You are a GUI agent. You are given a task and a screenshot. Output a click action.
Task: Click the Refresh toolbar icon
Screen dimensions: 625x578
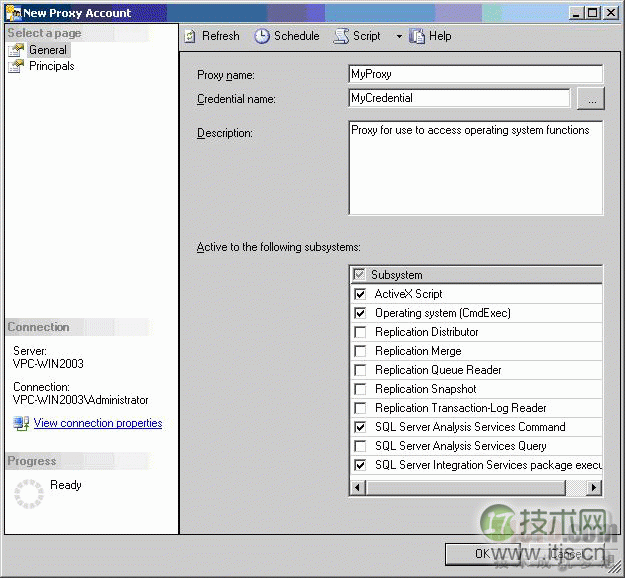point(190,36)
